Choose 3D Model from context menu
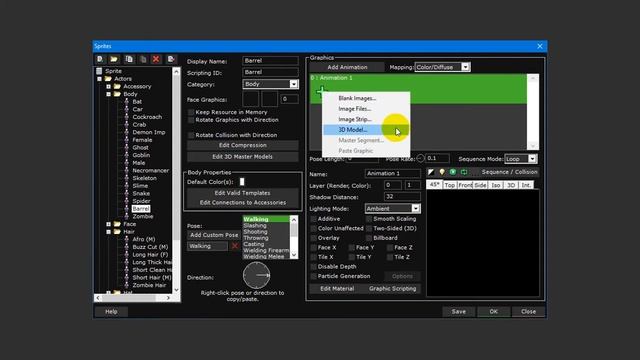Screen dimensions: 640x360 (x=366, y=130)
